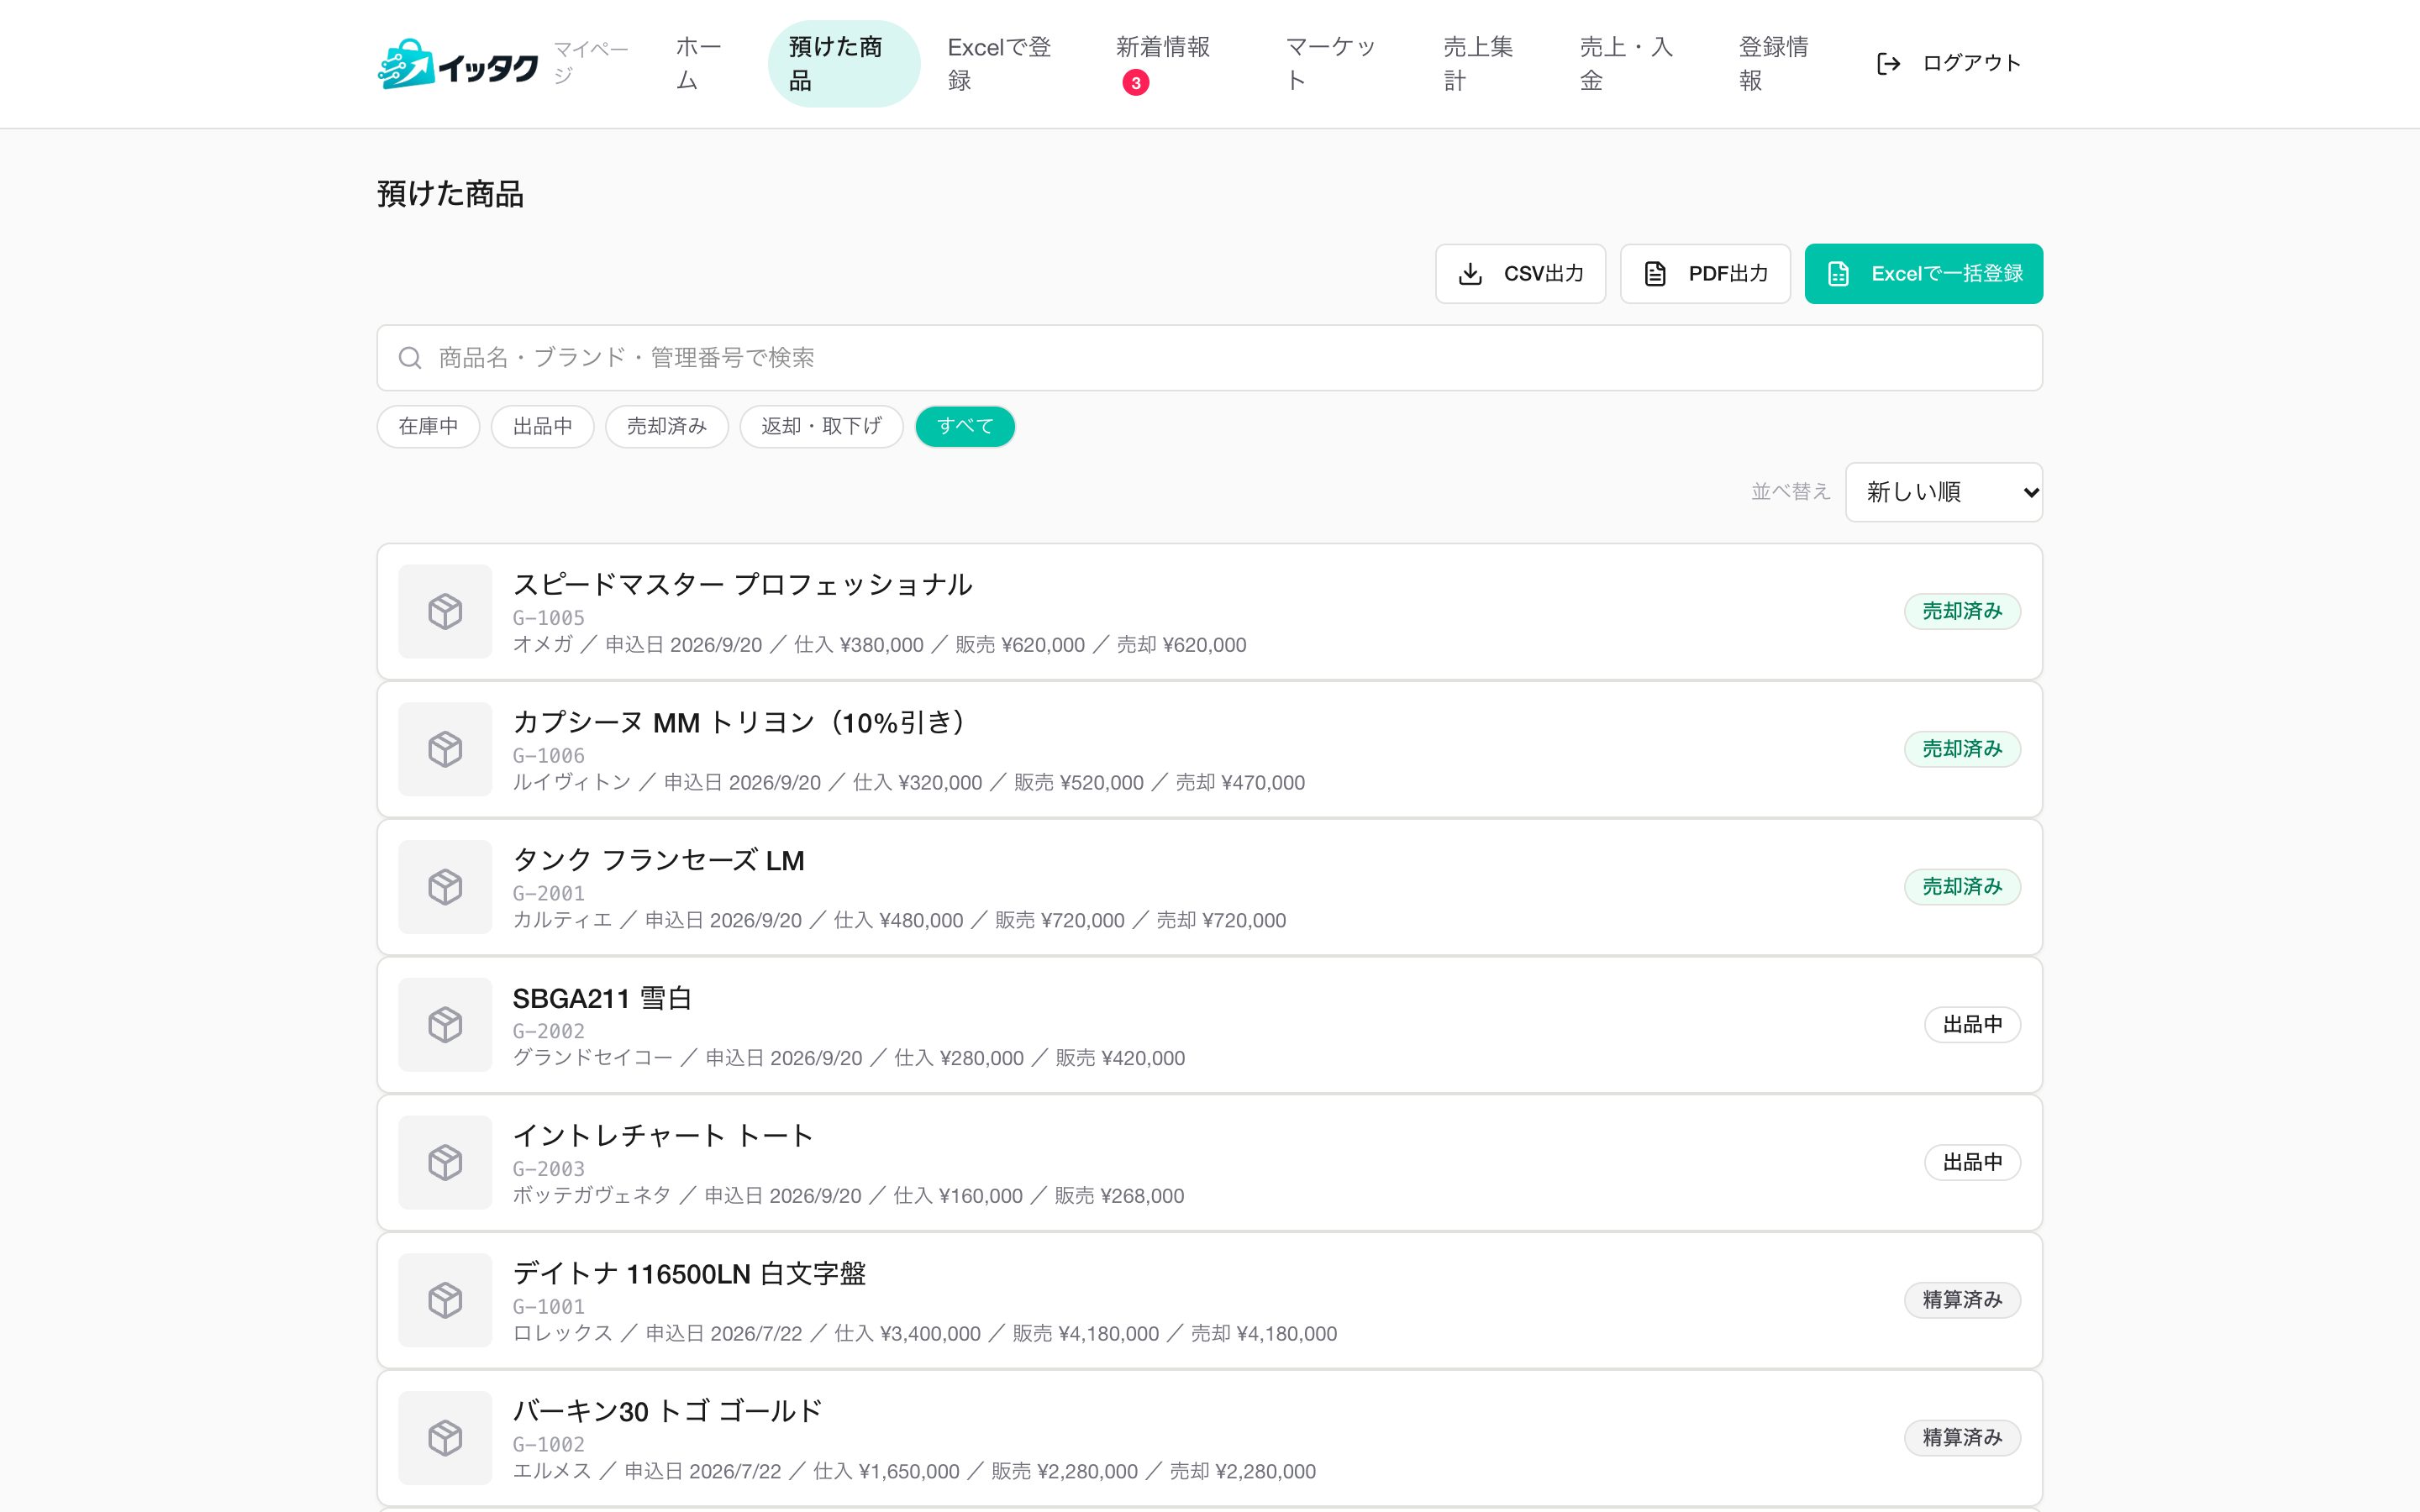Click the ログアウト link
This screenshot has height=1512, width=2420.
pyautogui.click(x=1949, y=64)
